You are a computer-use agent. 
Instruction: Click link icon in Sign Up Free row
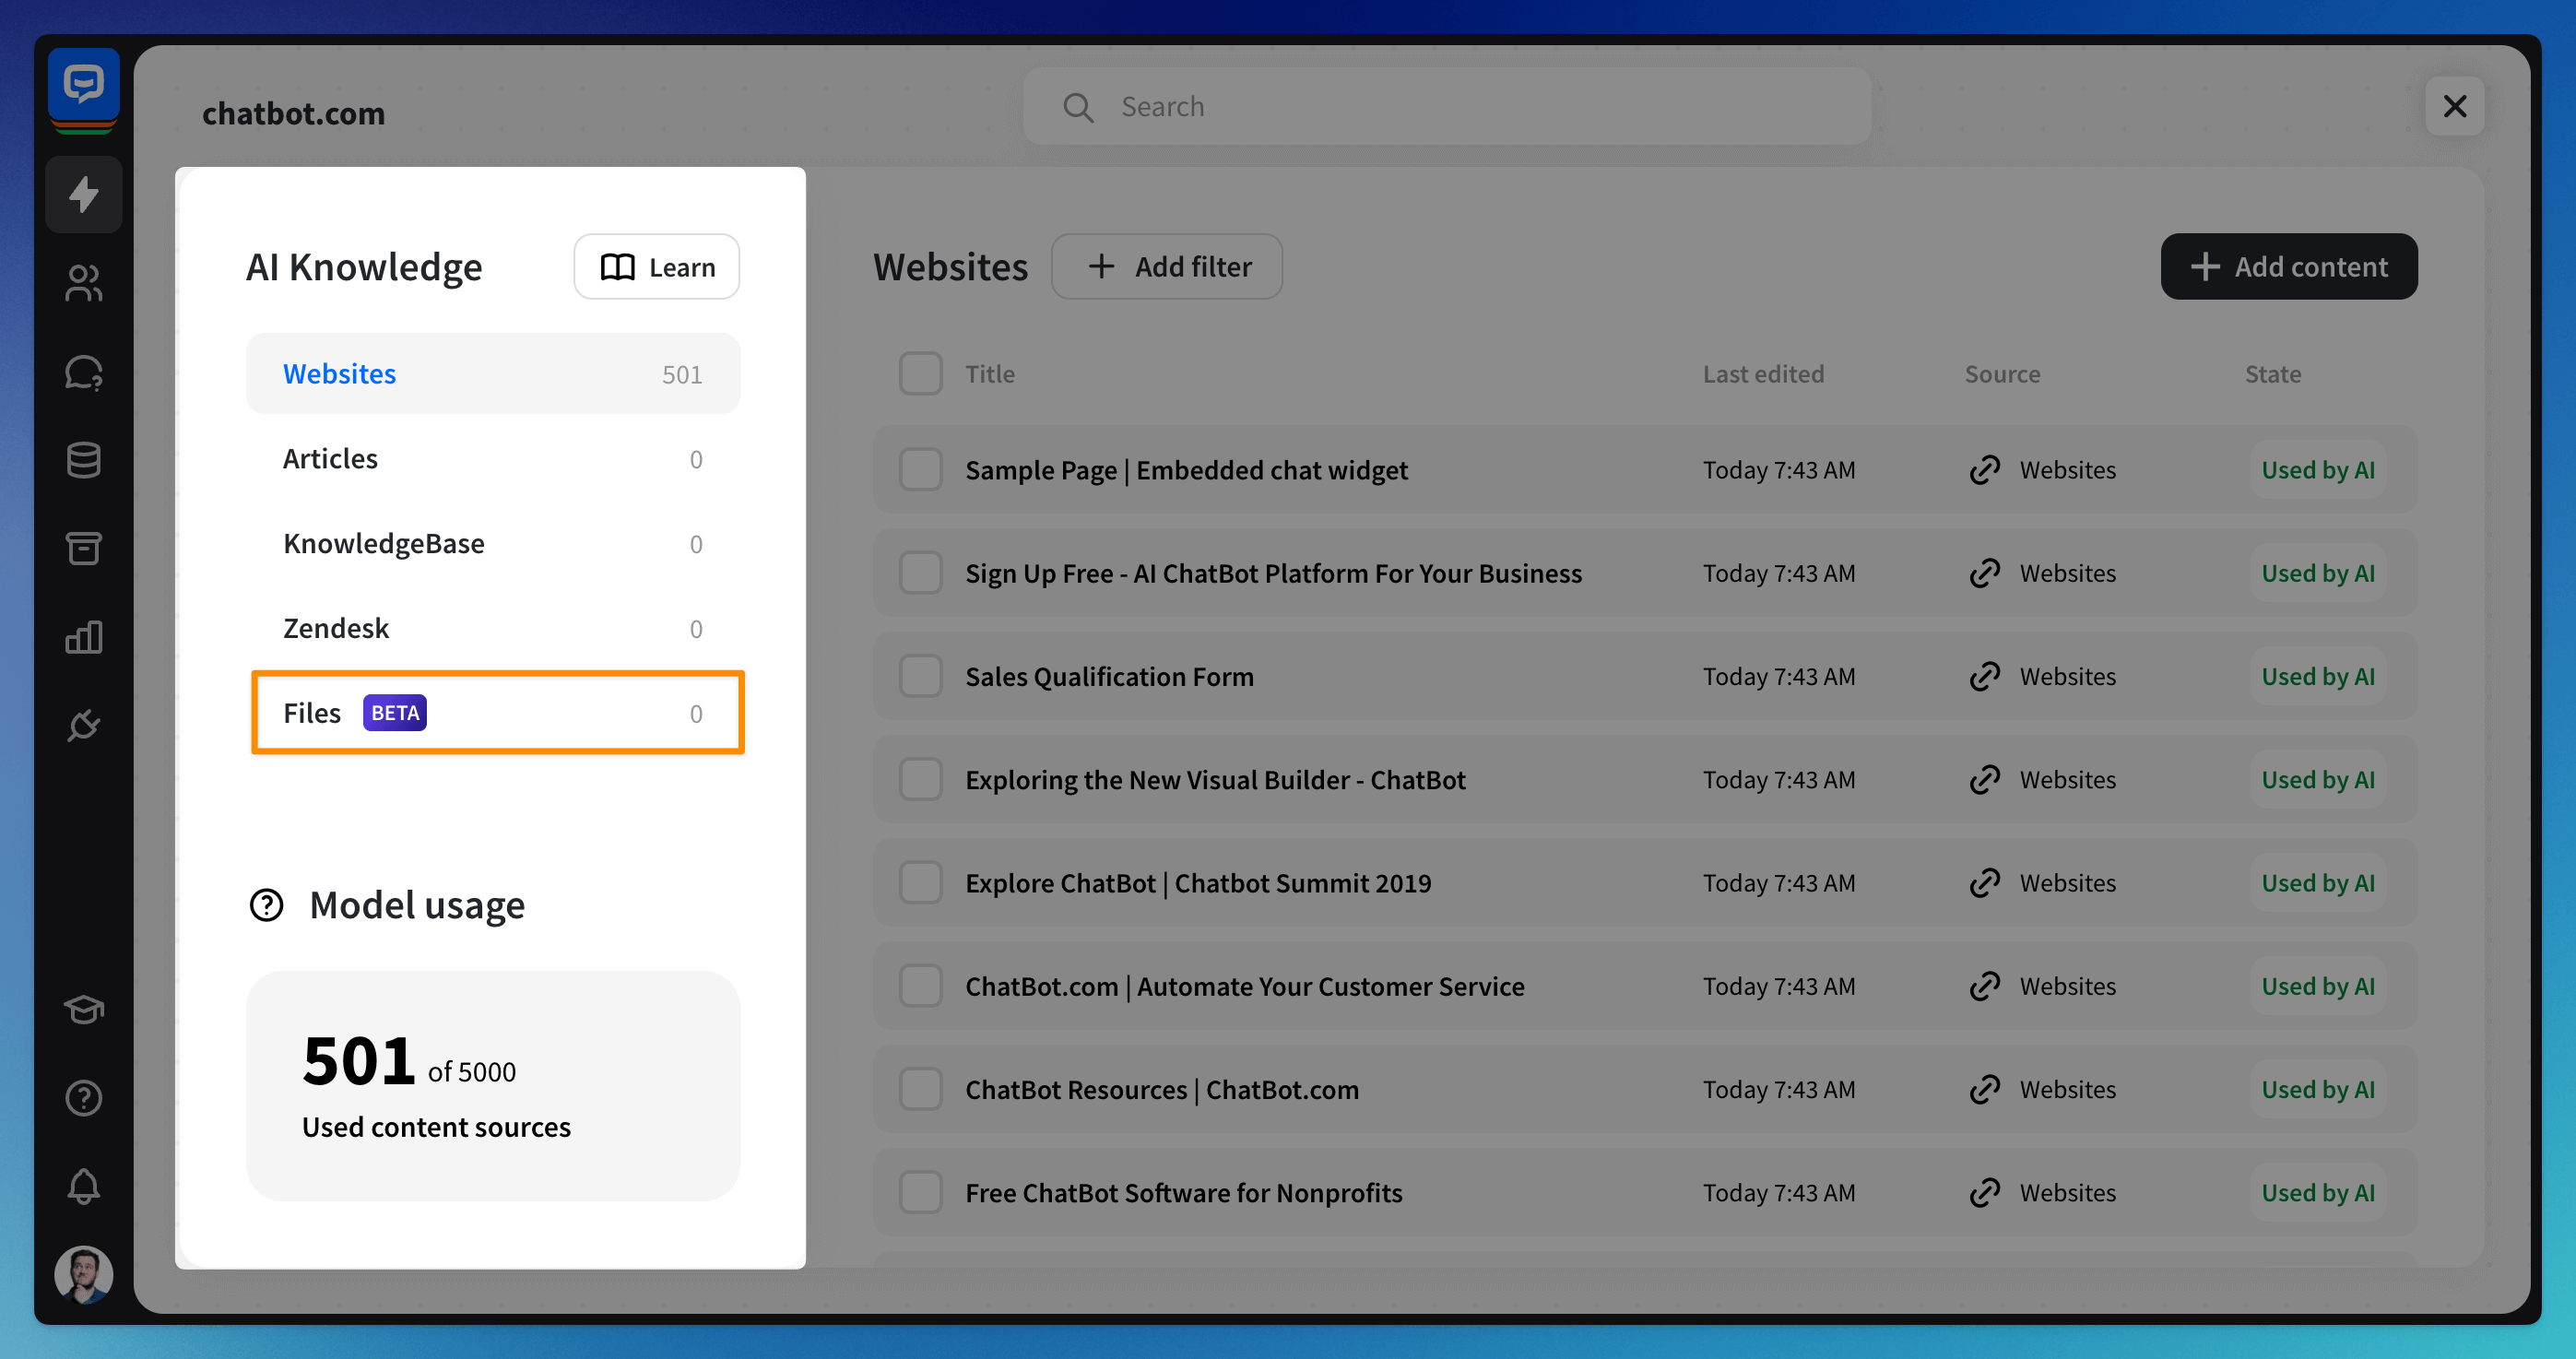point(1985,573)
